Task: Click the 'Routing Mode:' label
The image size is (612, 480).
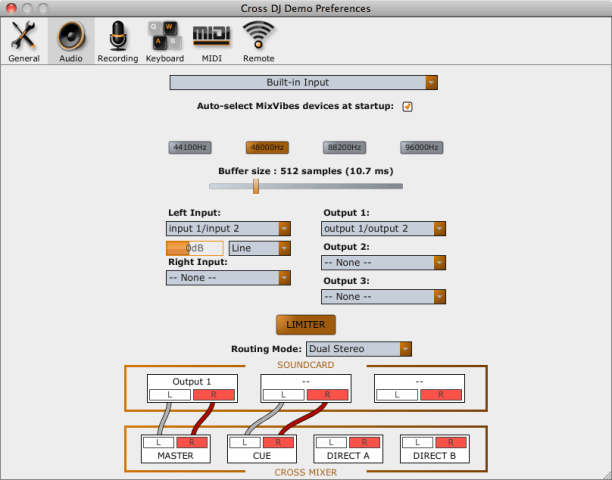Action: (266, 349)
